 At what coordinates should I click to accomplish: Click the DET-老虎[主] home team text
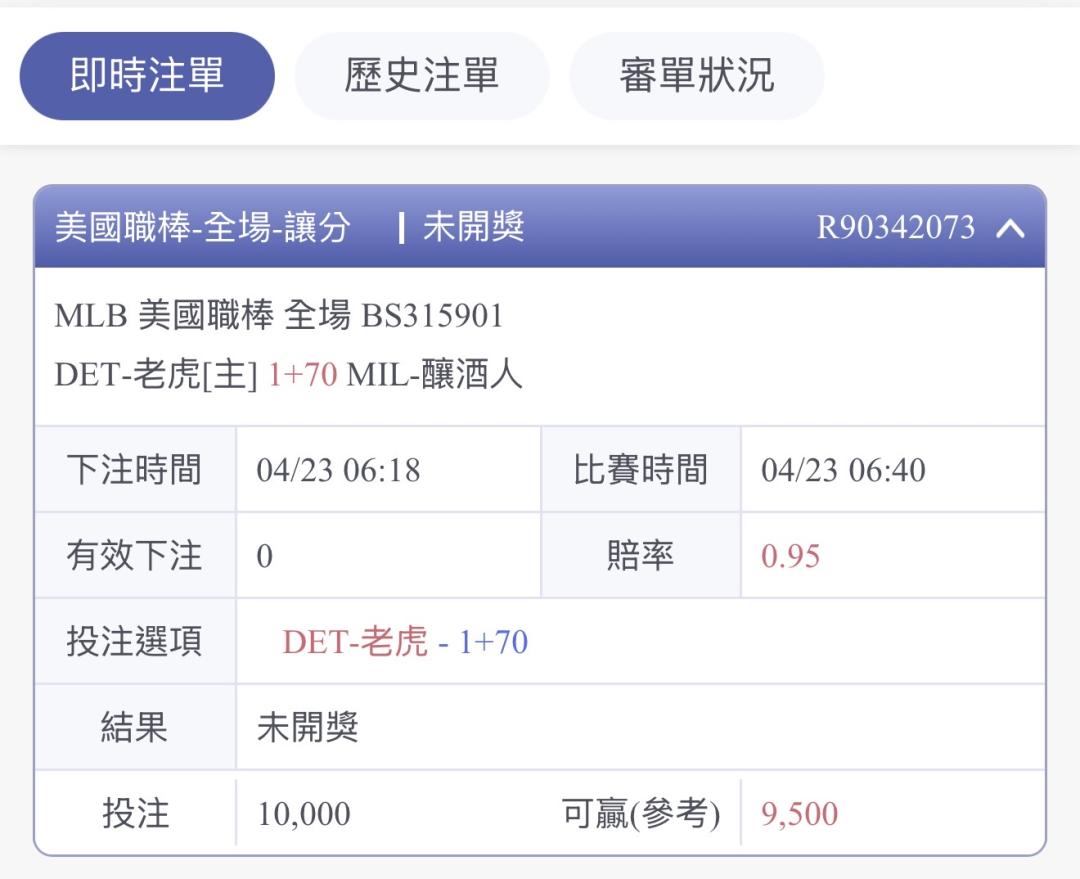click(156, 376)
